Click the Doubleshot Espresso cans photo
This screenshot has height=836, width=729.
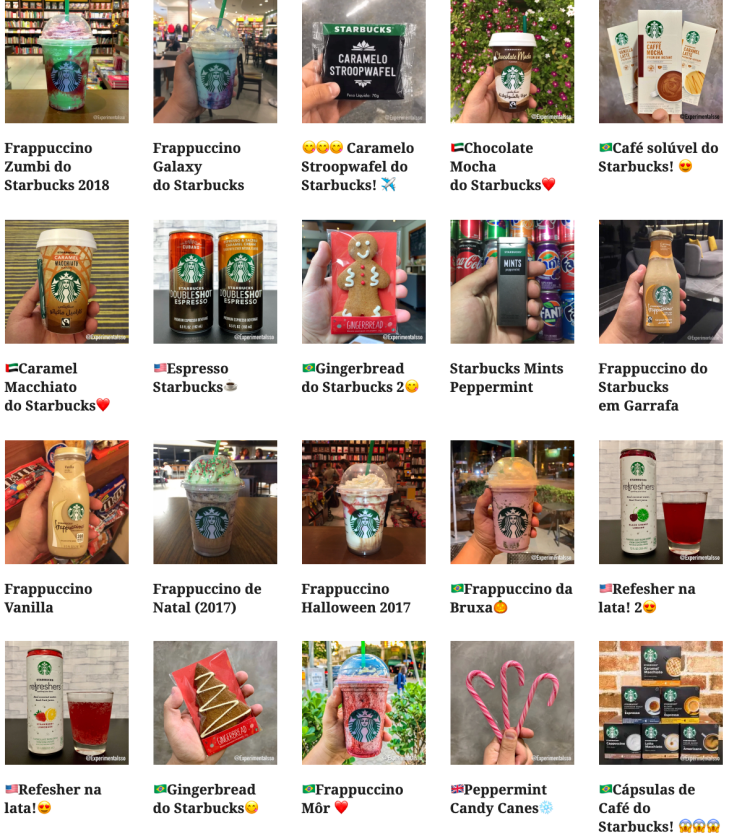coord(215,282)
